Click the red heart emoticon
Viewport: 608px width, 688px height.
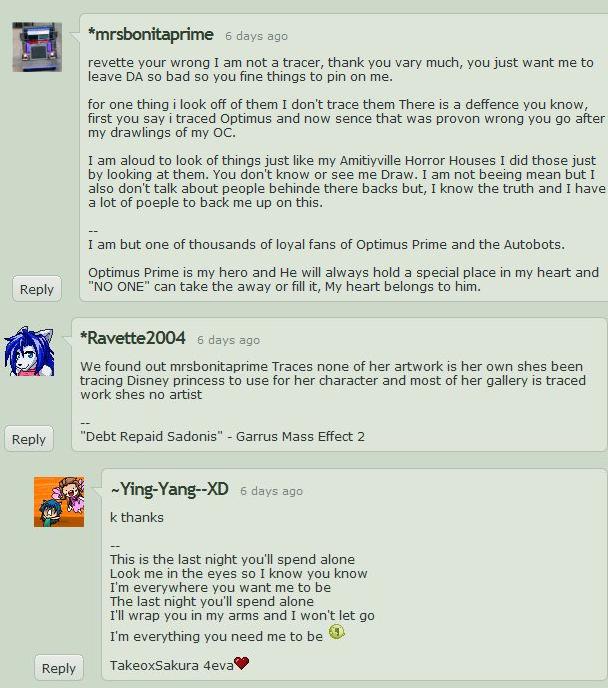pyautogui.click(x=242, y=663)
